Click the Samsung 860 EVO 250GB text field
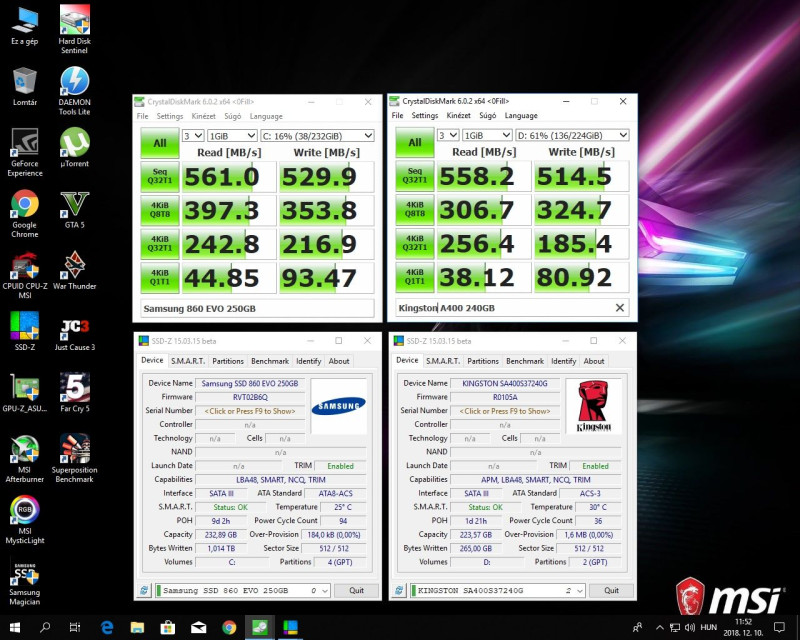800x640 pixels. (257, 309)
